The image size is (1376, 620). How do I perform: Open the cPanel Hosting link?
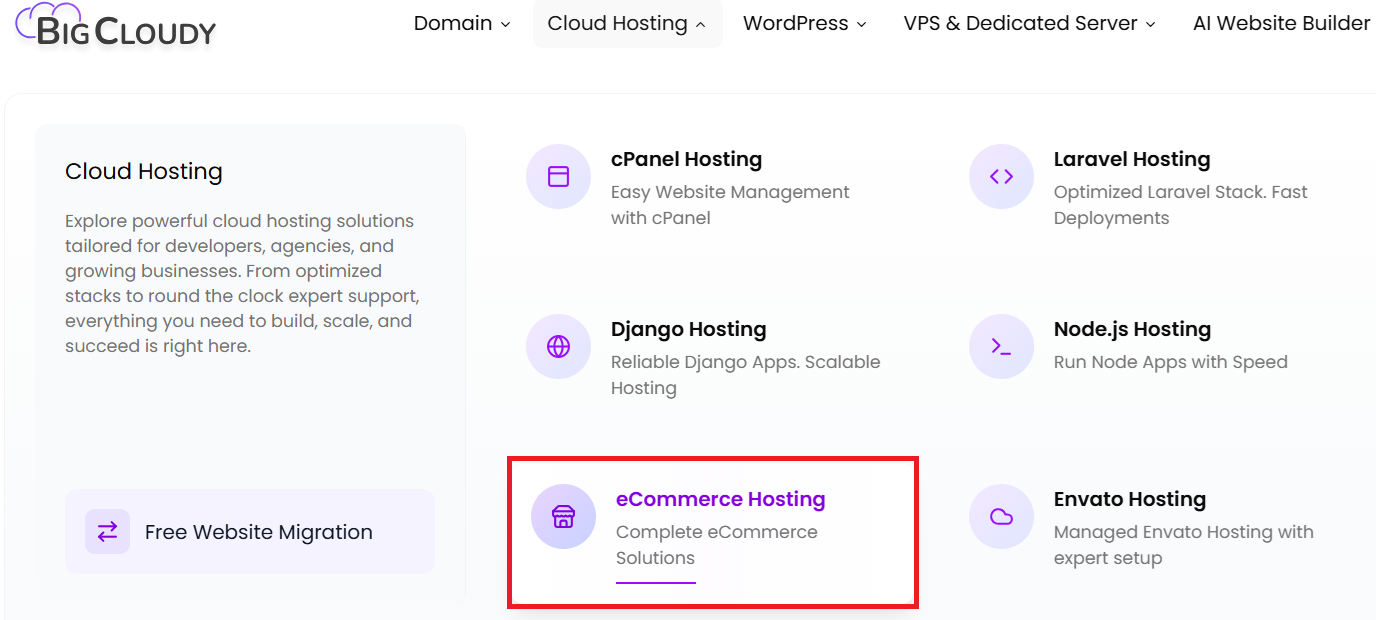coord(686,159)
